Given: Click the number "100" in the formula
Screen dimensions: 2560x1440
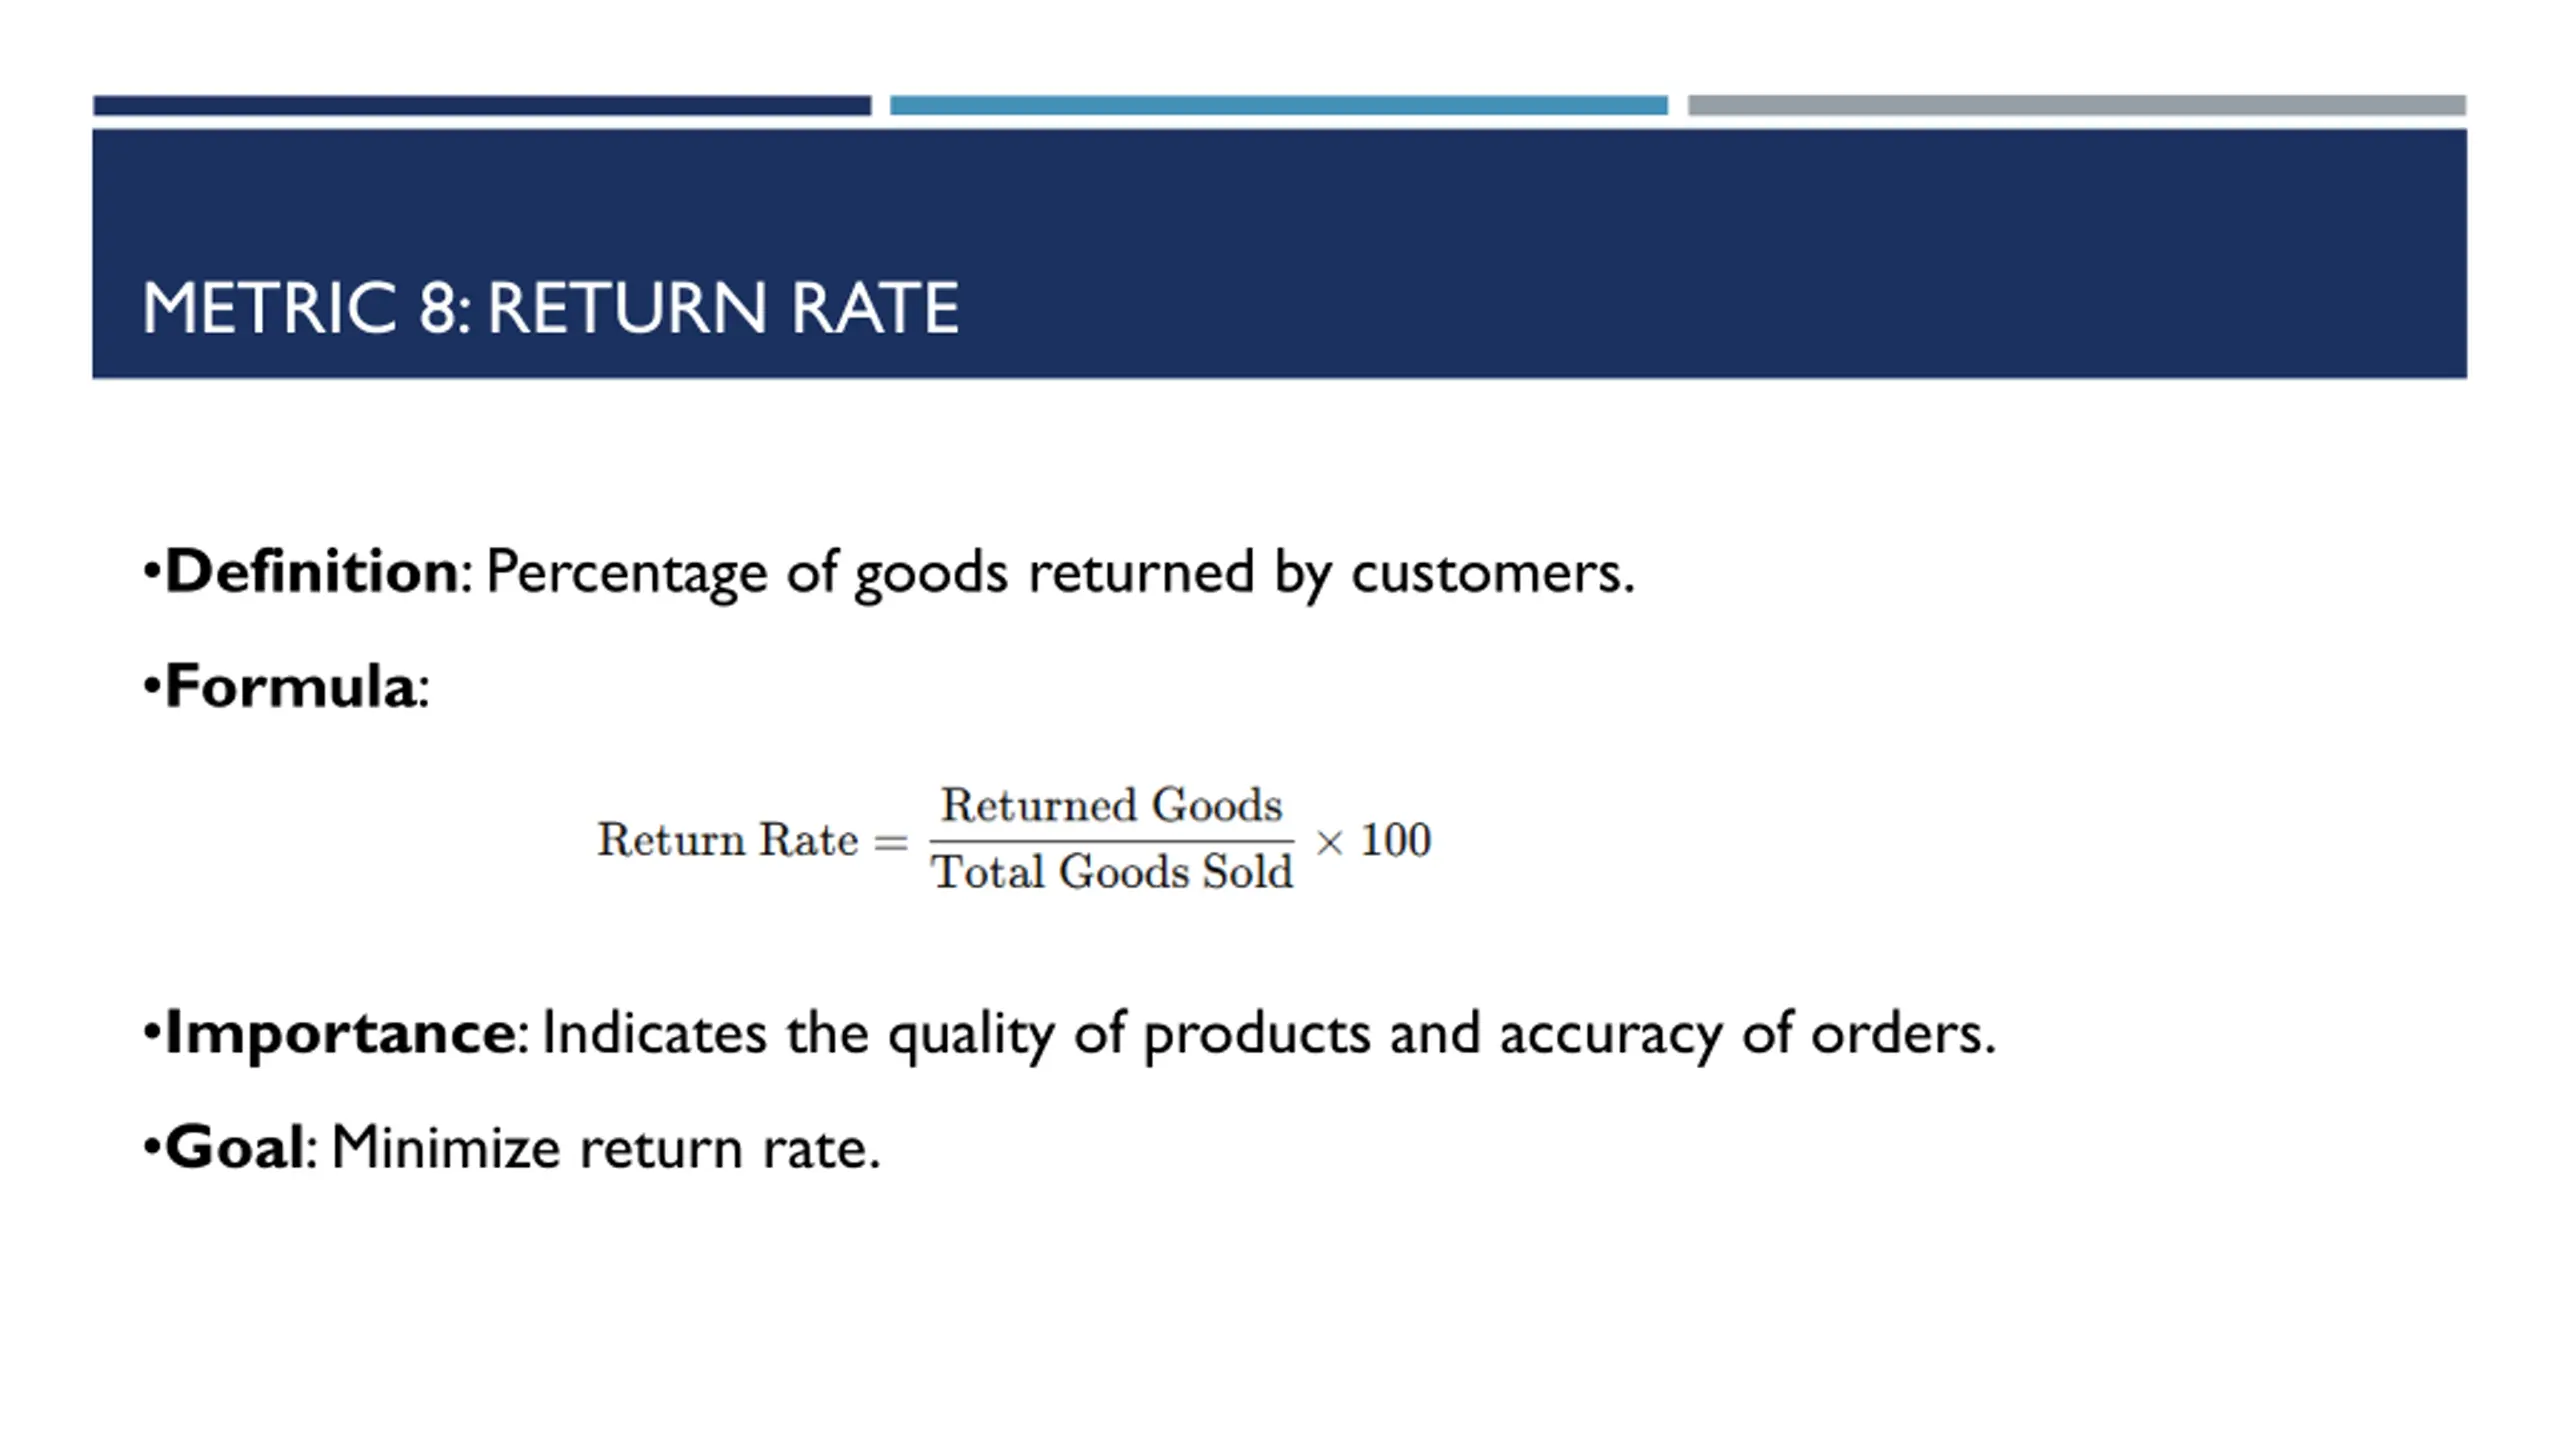Looking at the screenshot, I should tap(1396, 840).
